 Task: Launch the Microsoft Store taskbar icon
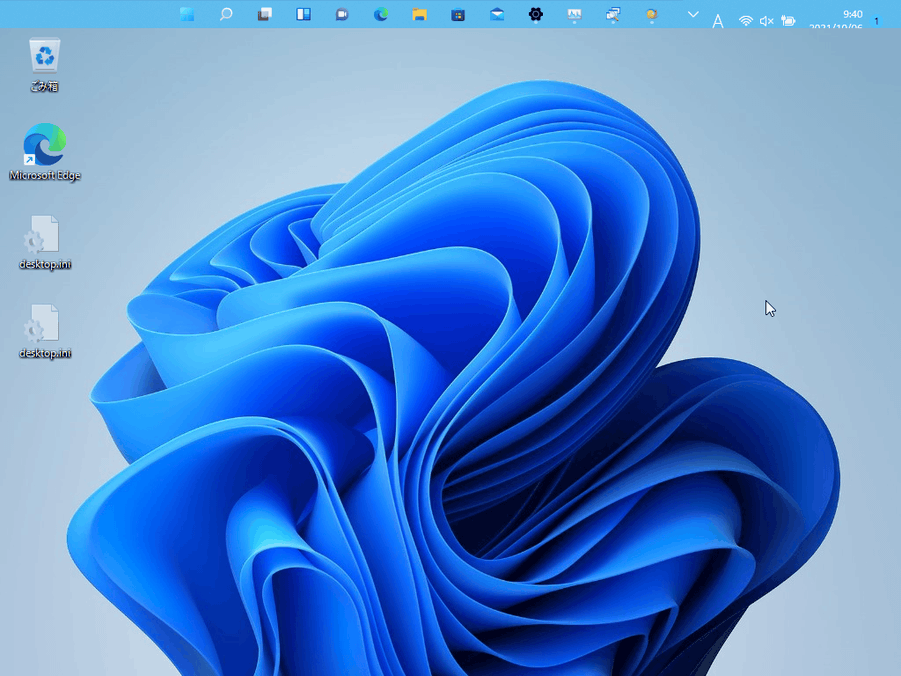point(458,14)
